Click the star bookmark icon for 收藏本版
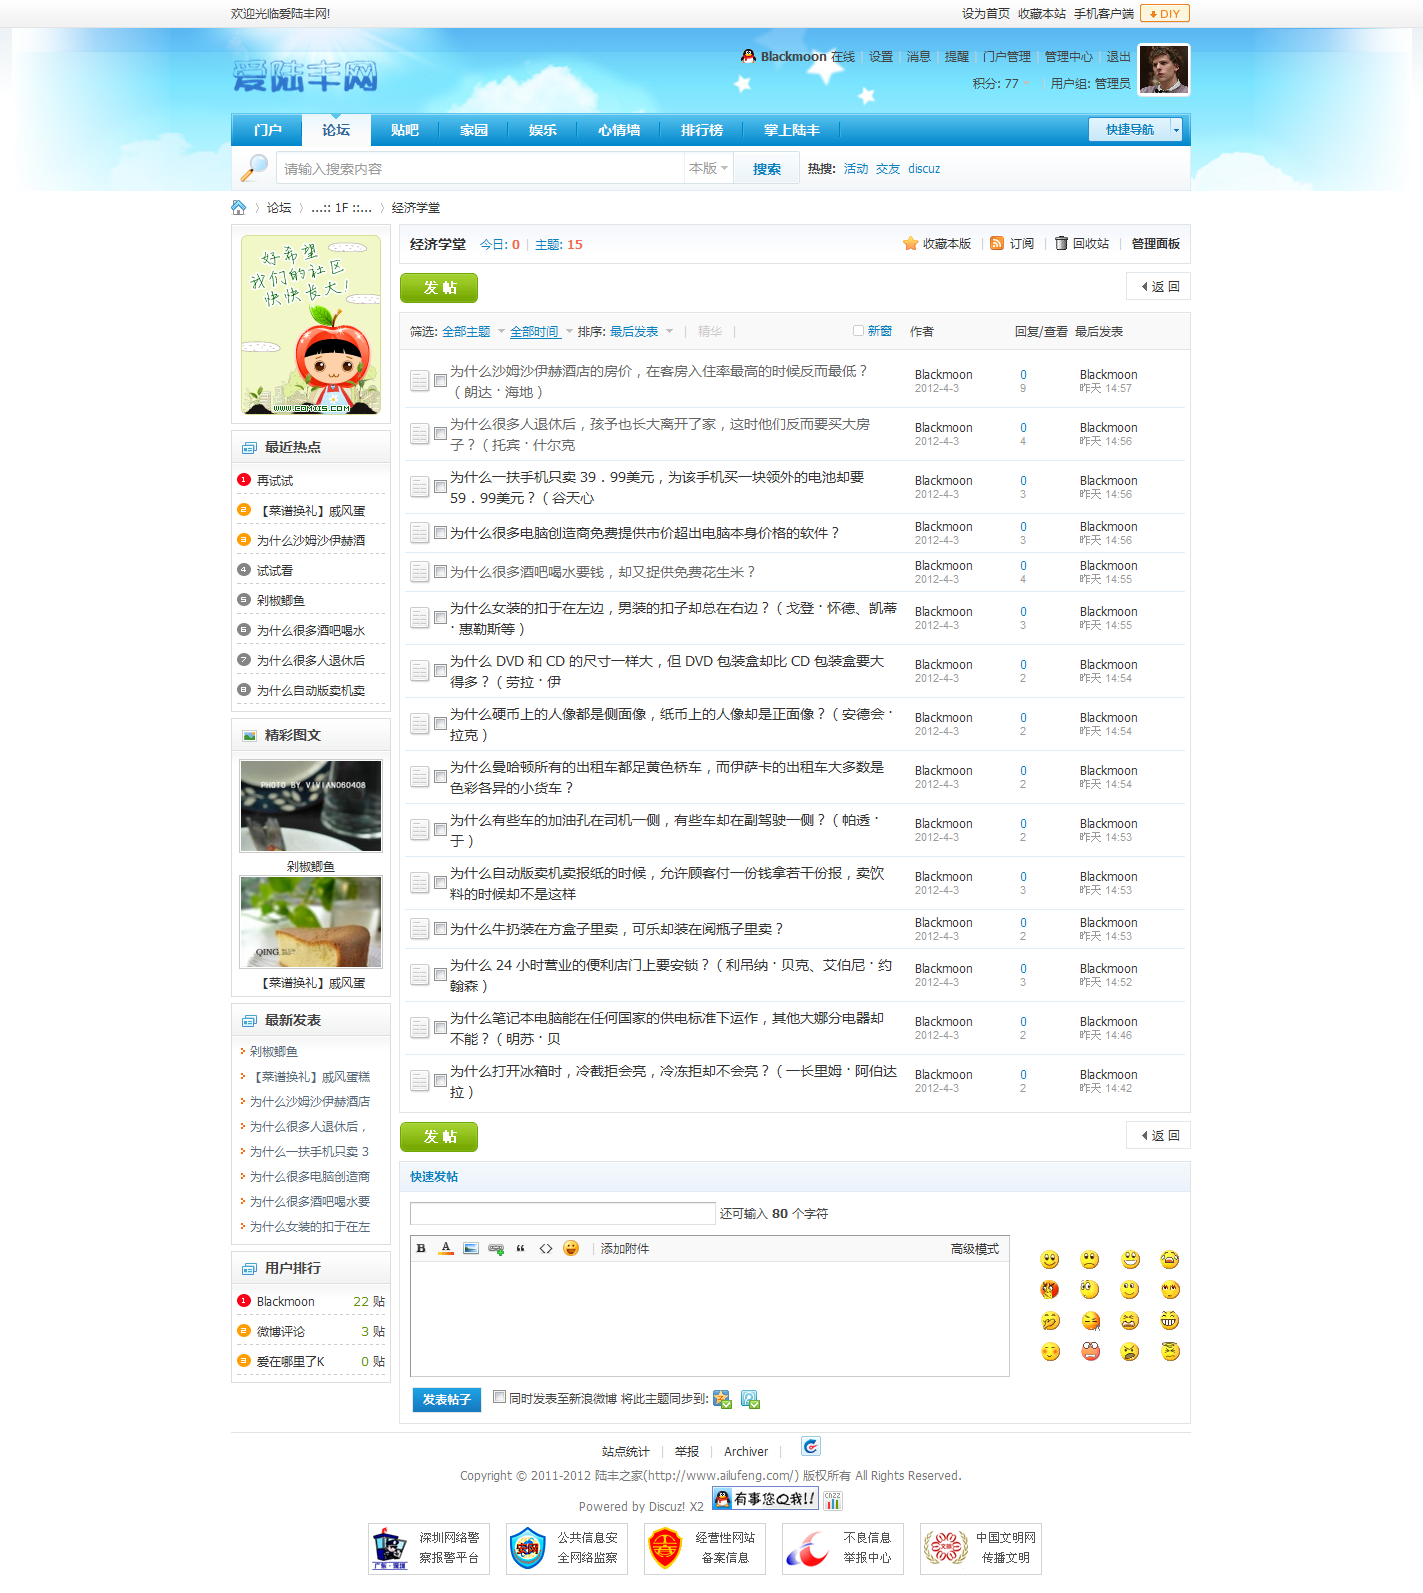The width and height of the screenshot is (1423, 1593). (x=910, y=243)
